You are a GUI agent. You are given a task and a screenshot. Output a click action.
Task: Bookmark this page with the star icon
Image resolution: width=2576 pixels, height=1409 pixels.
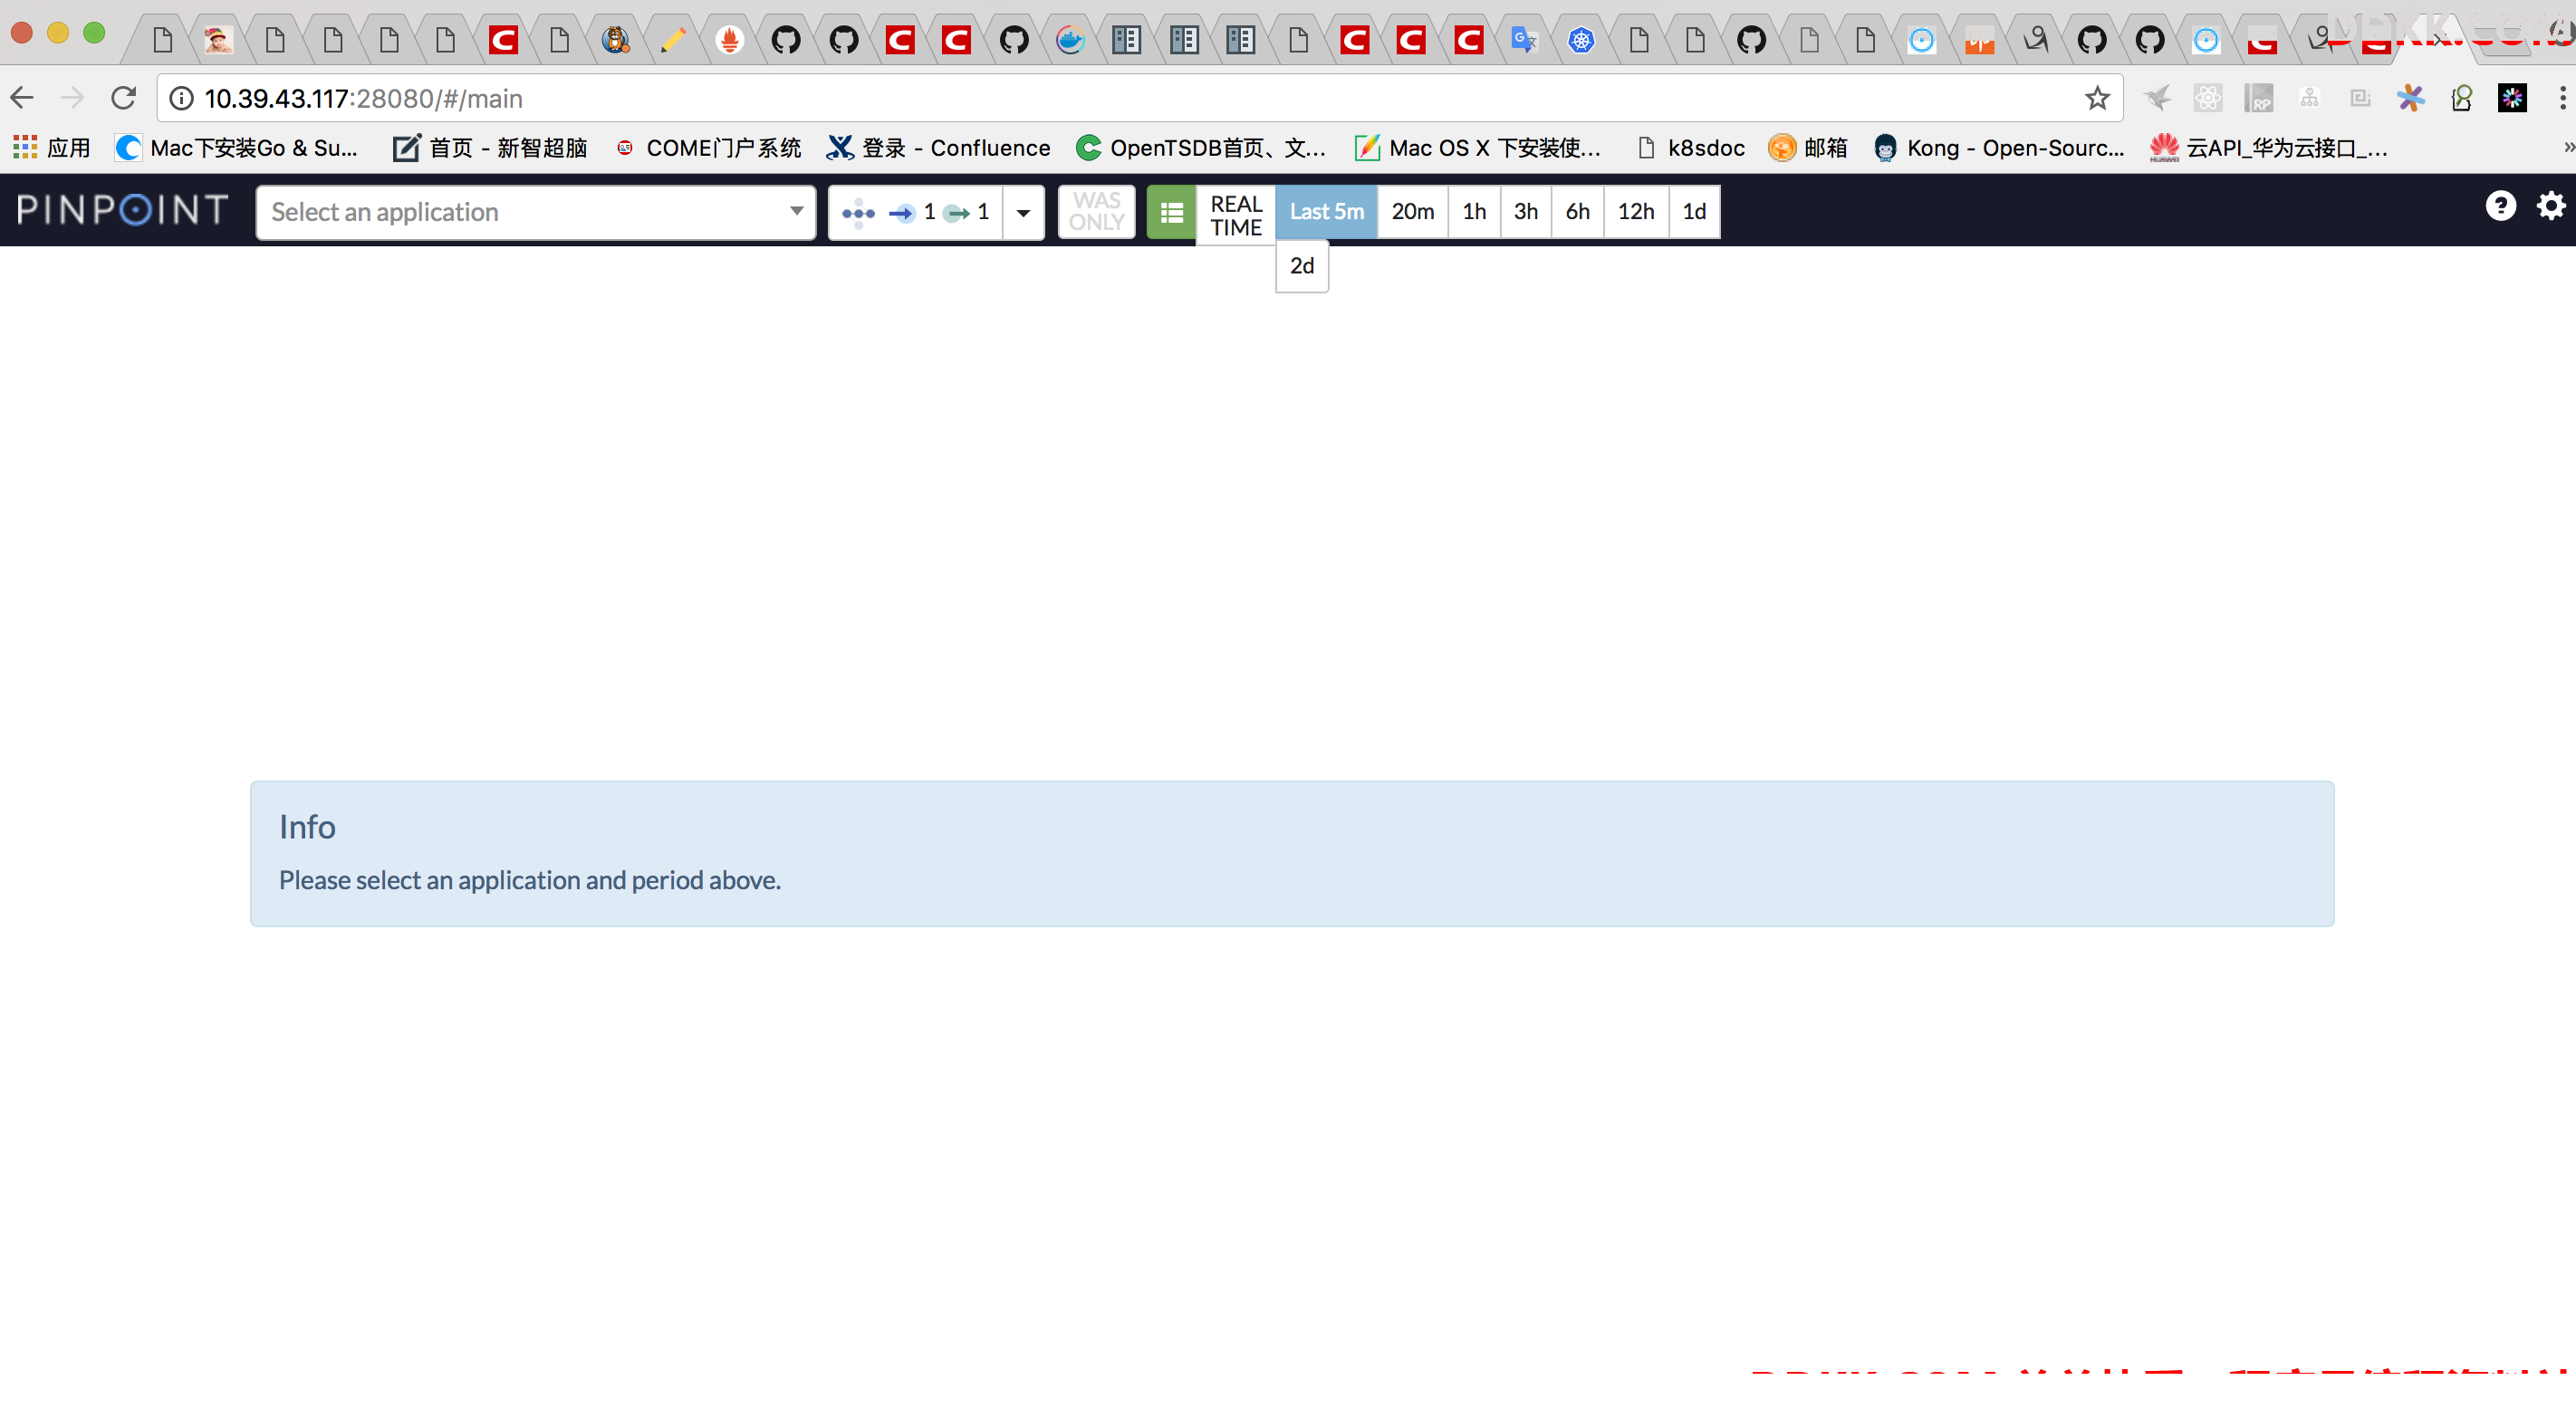click(x=2097, y=98)
